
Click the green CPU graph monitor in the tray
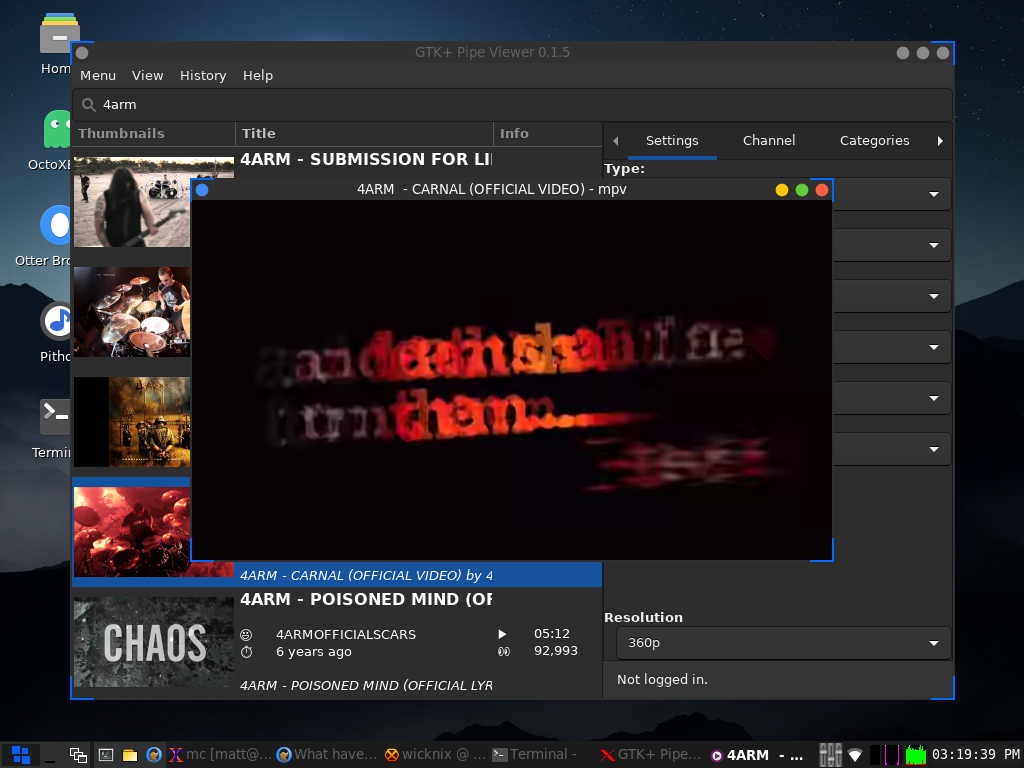click(916, 755)
